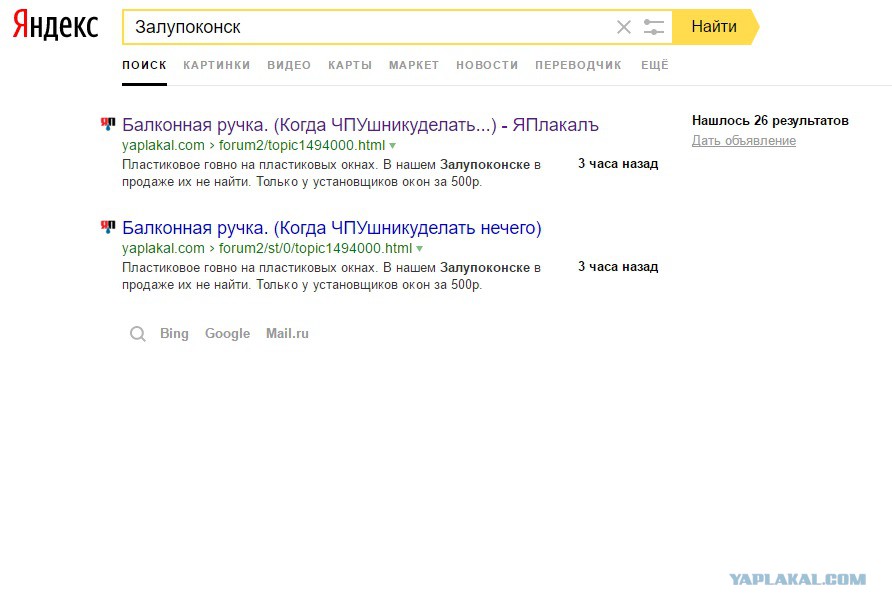Click the yellow Найти search button
The image size is (892, 609).
point(715,27)
